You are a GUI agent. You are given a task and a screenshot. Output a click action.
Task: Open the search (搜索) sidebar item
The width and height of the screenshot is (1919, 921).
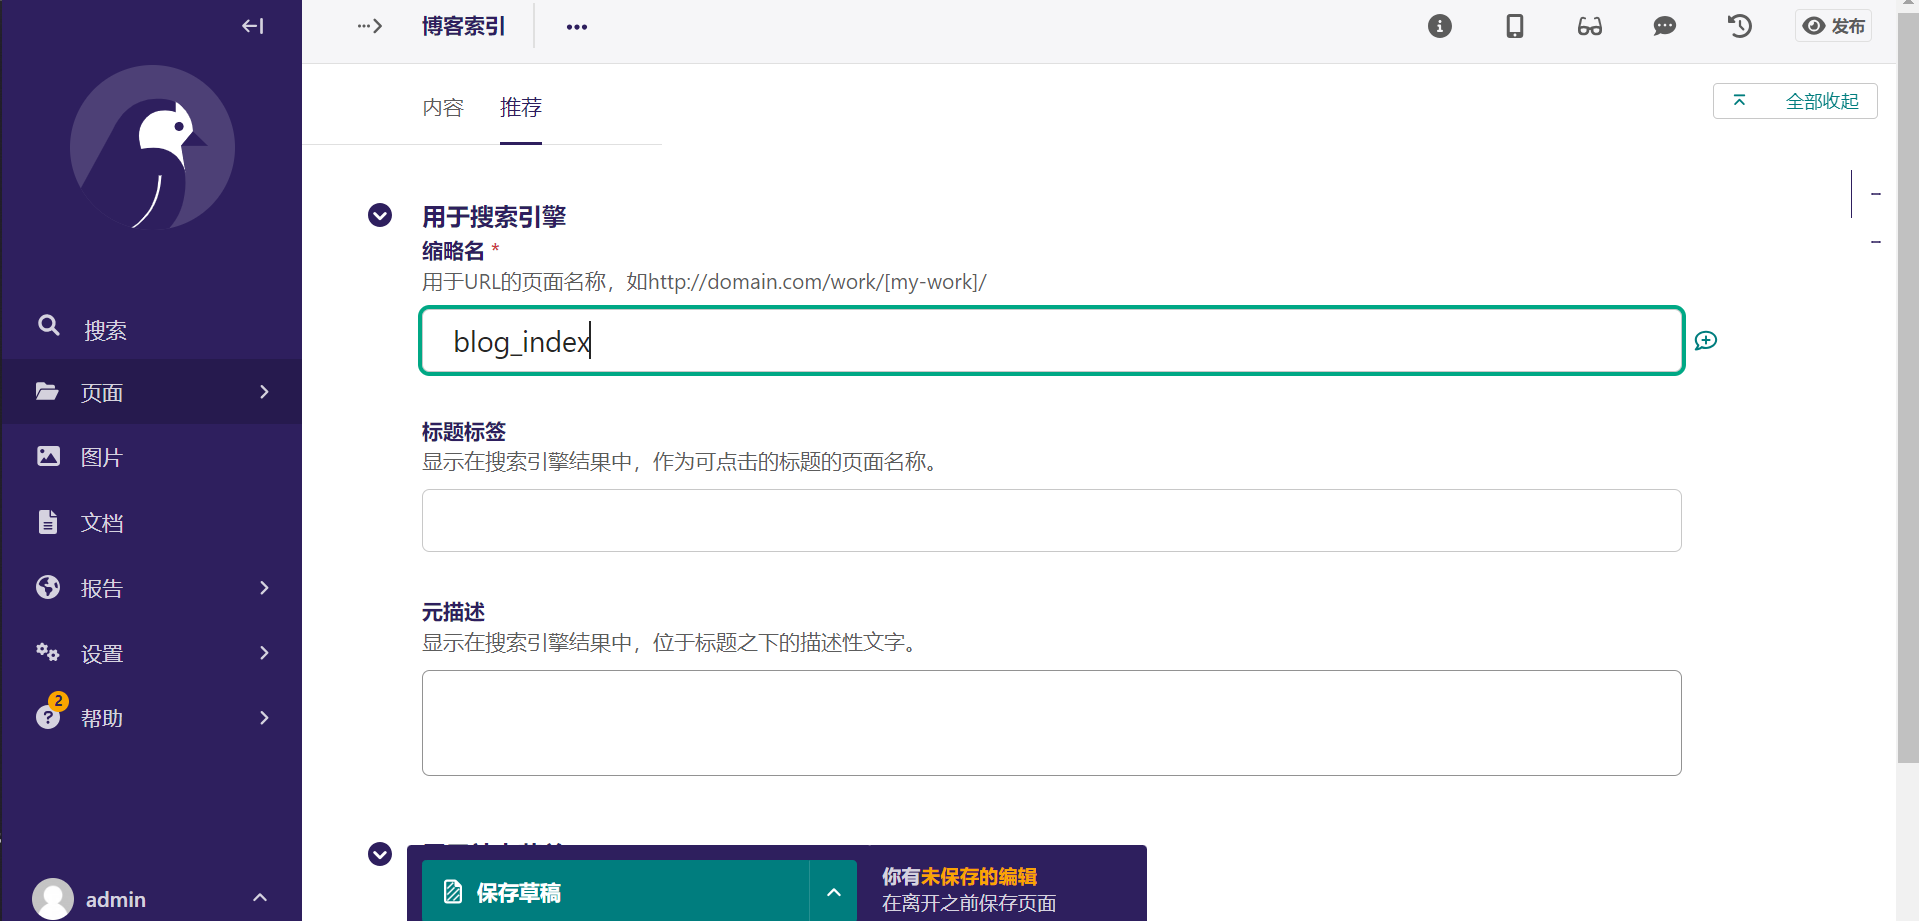point(151,328)
